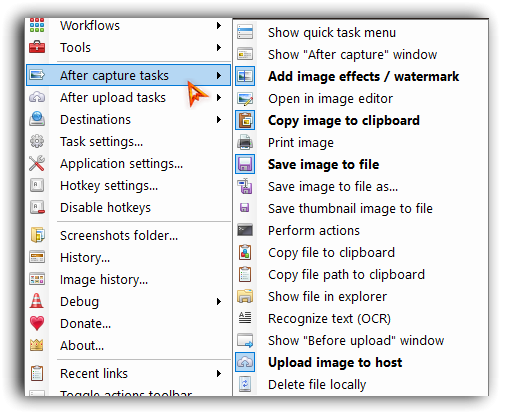Click the Recognize text OCR icon
The image size is (507, 414).
pos(245,318)
